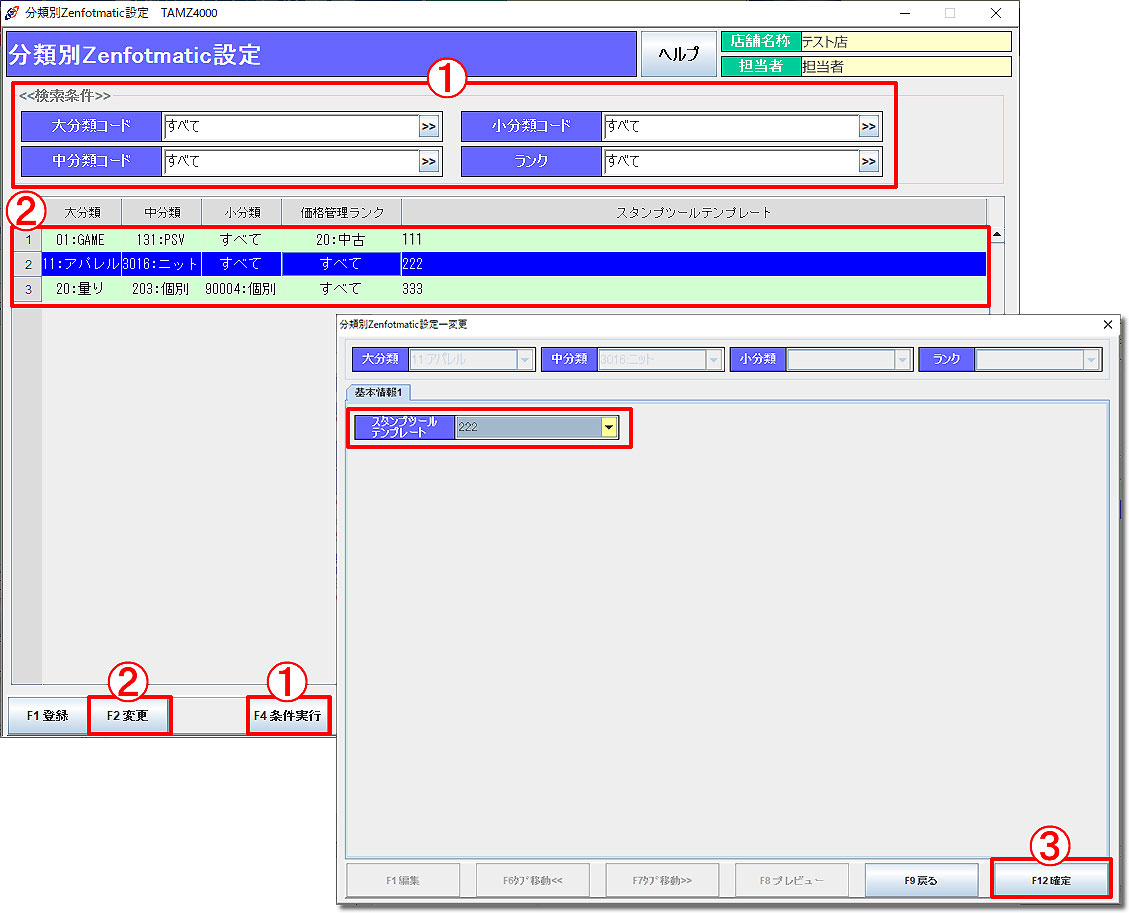The height and width of the screenshot is (913, 1129).
Task: Select the 90004:個別 cell
Action: point(241,289)
